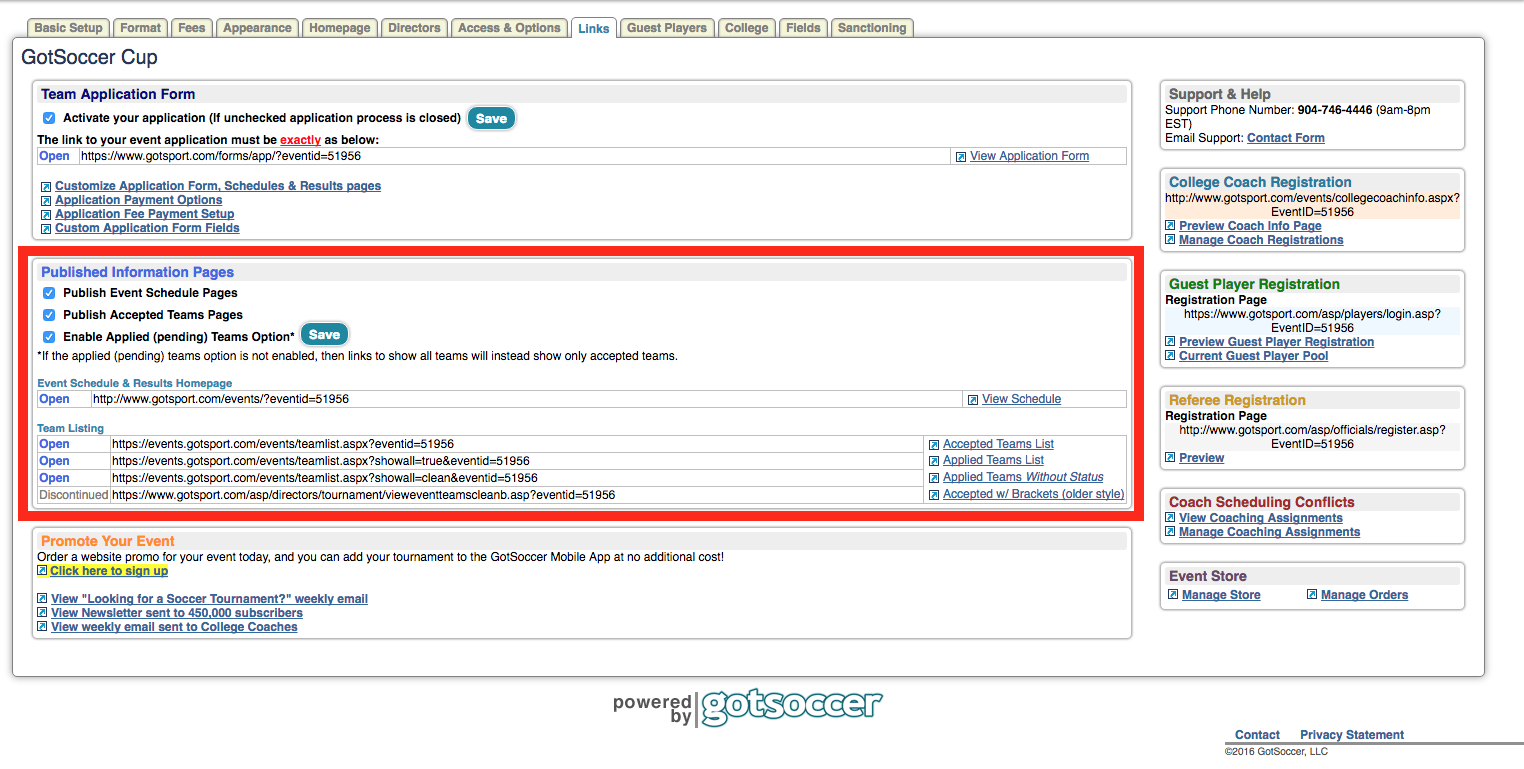The height and width of the screenshot is (769, 1524).
Task: Uncheck Publish Accepted Teams Pages
Action: (49, 315)
